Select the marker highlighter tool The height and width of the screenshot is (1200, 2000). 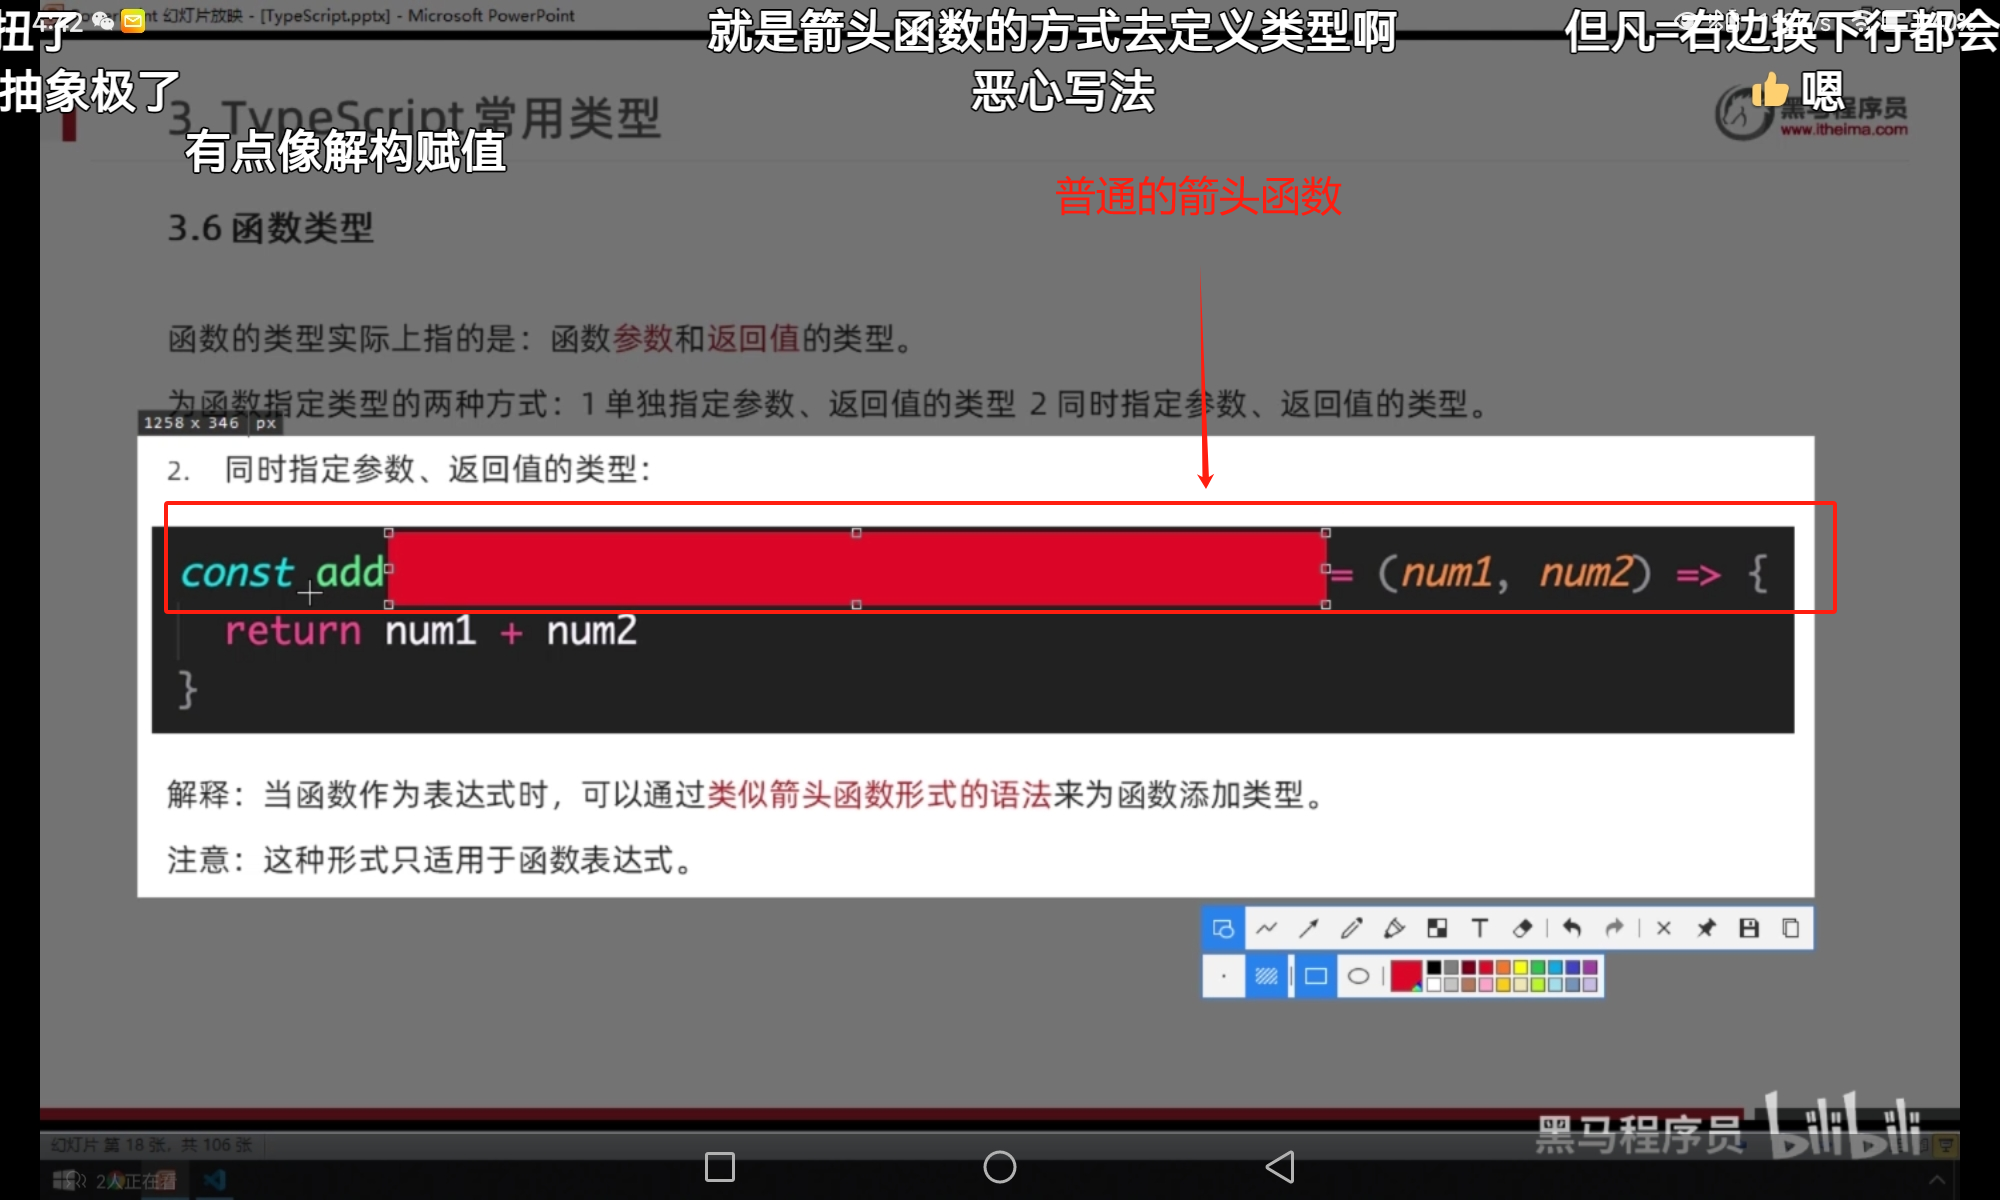click(1394, 929)
